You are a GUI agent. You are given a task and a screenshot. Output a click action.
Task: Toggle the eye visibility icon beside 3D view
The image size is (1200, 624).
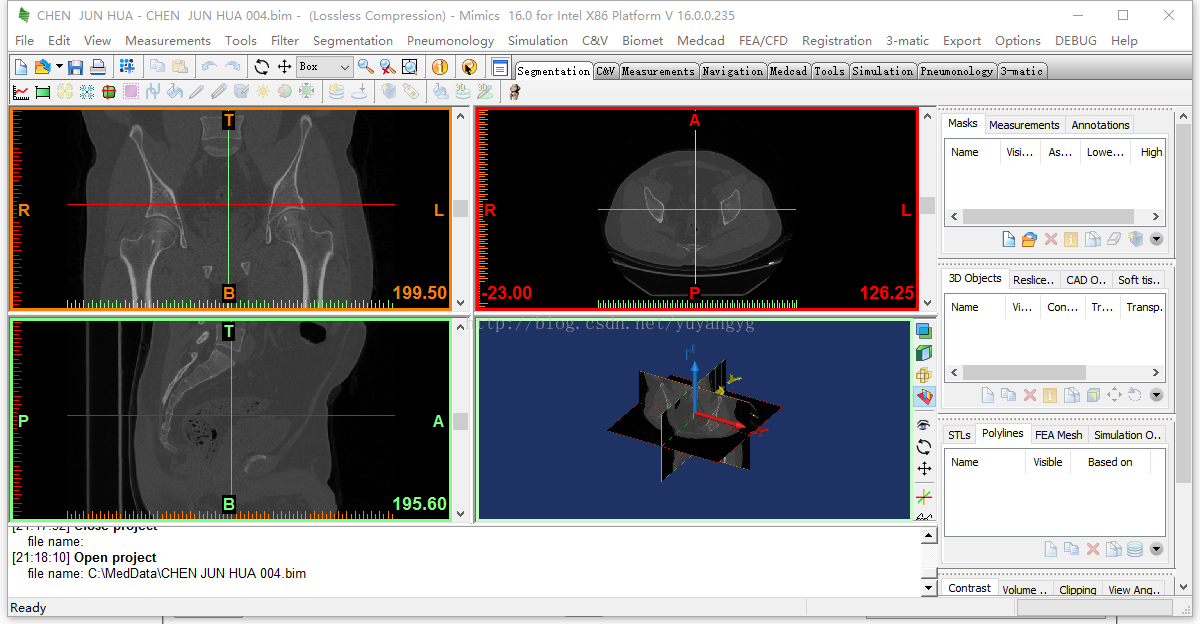[924, 425]
